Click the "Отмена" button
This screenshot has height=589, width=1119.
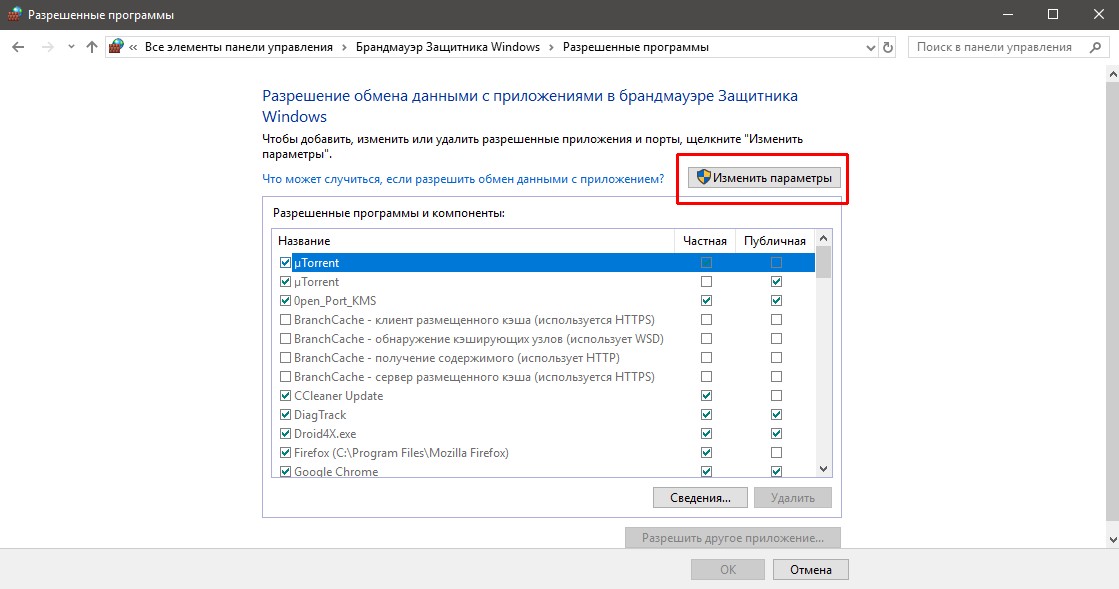click(811, 570)
